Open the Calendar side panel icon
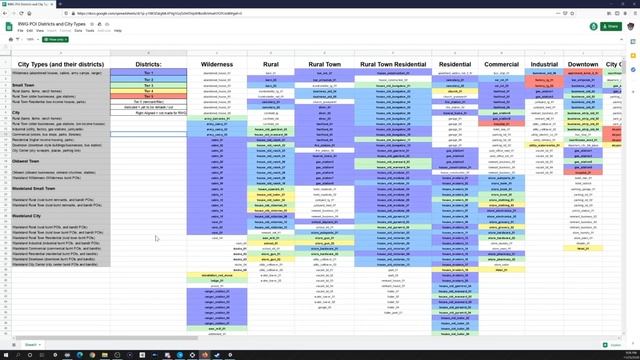This screenshot has width=640, height=360. tap(633, 42)
